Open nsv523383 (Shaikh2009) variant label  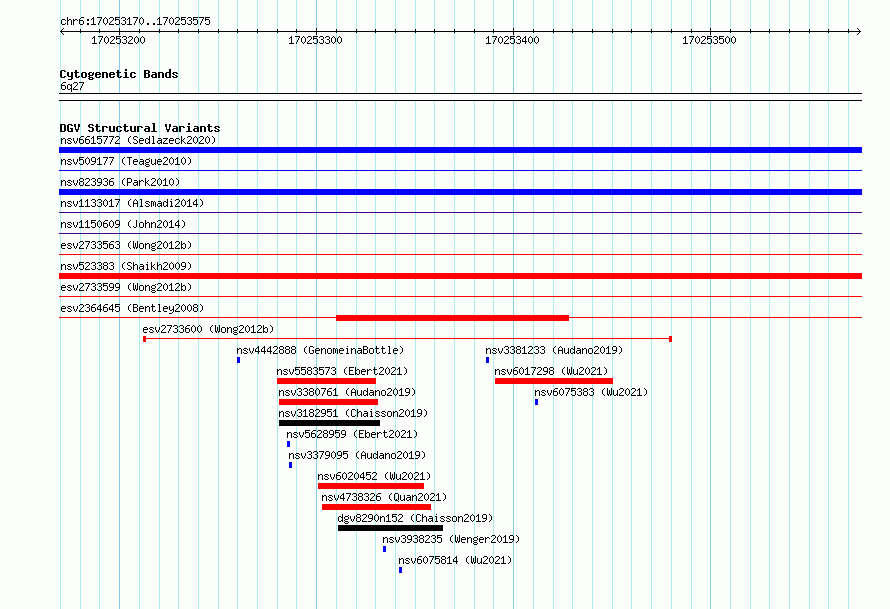pos(126,266)
